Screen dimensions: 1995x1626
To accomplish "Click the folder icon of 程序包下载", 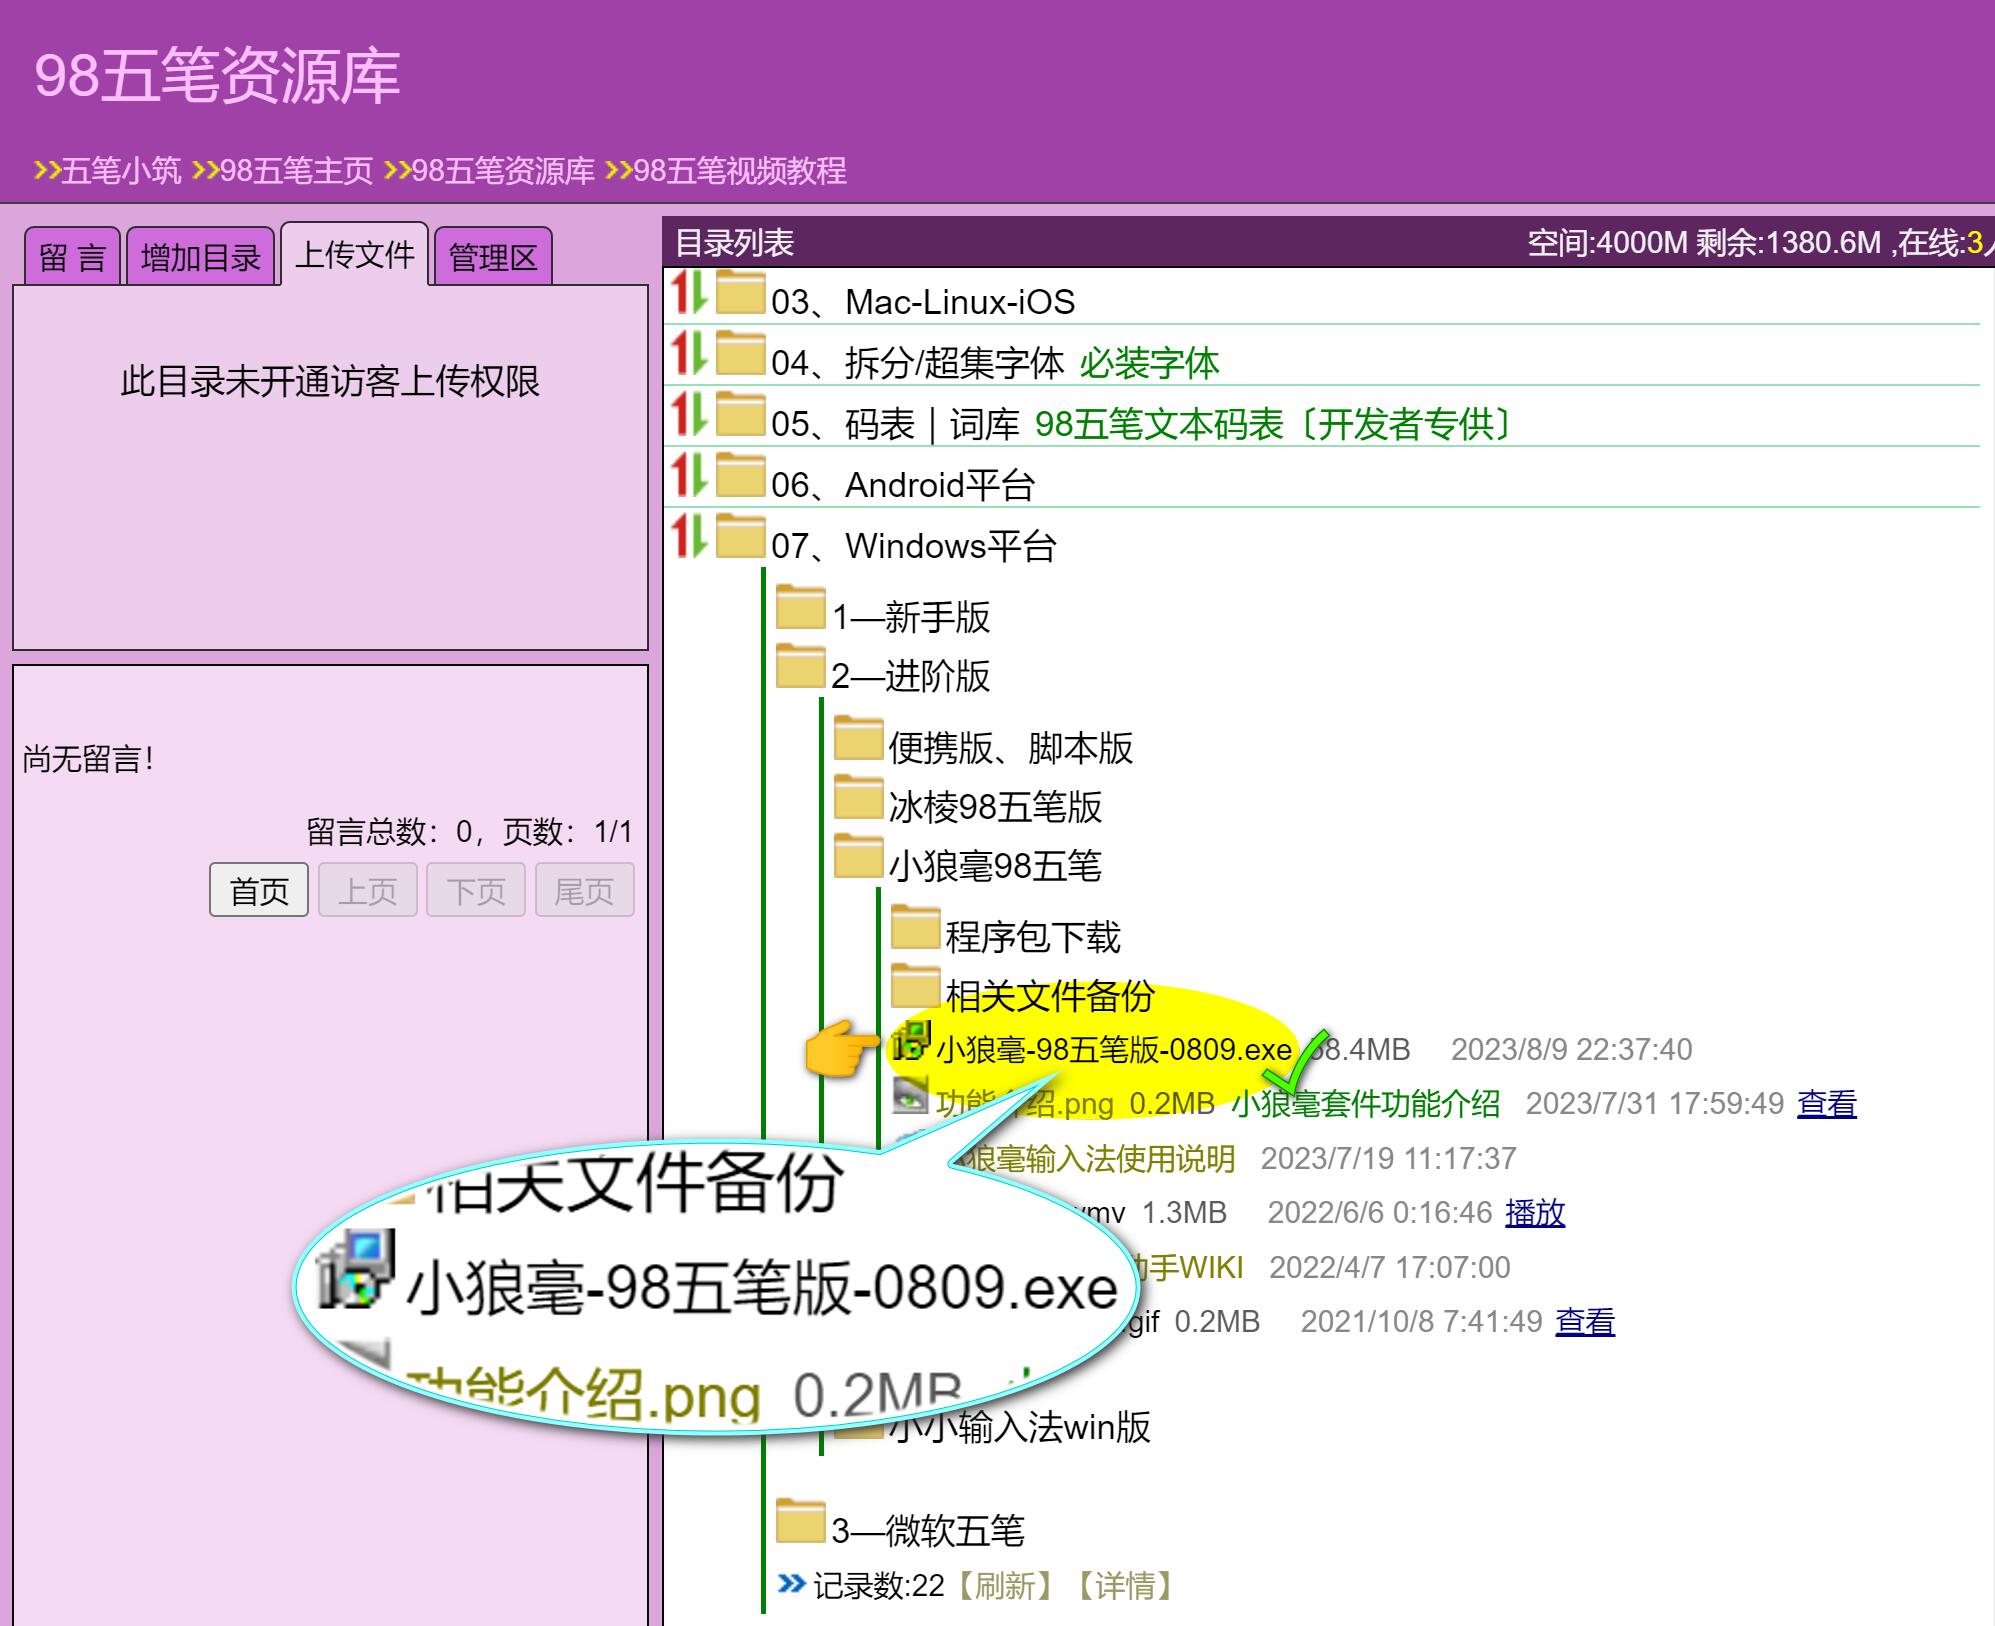I will [x=915, y=928].
